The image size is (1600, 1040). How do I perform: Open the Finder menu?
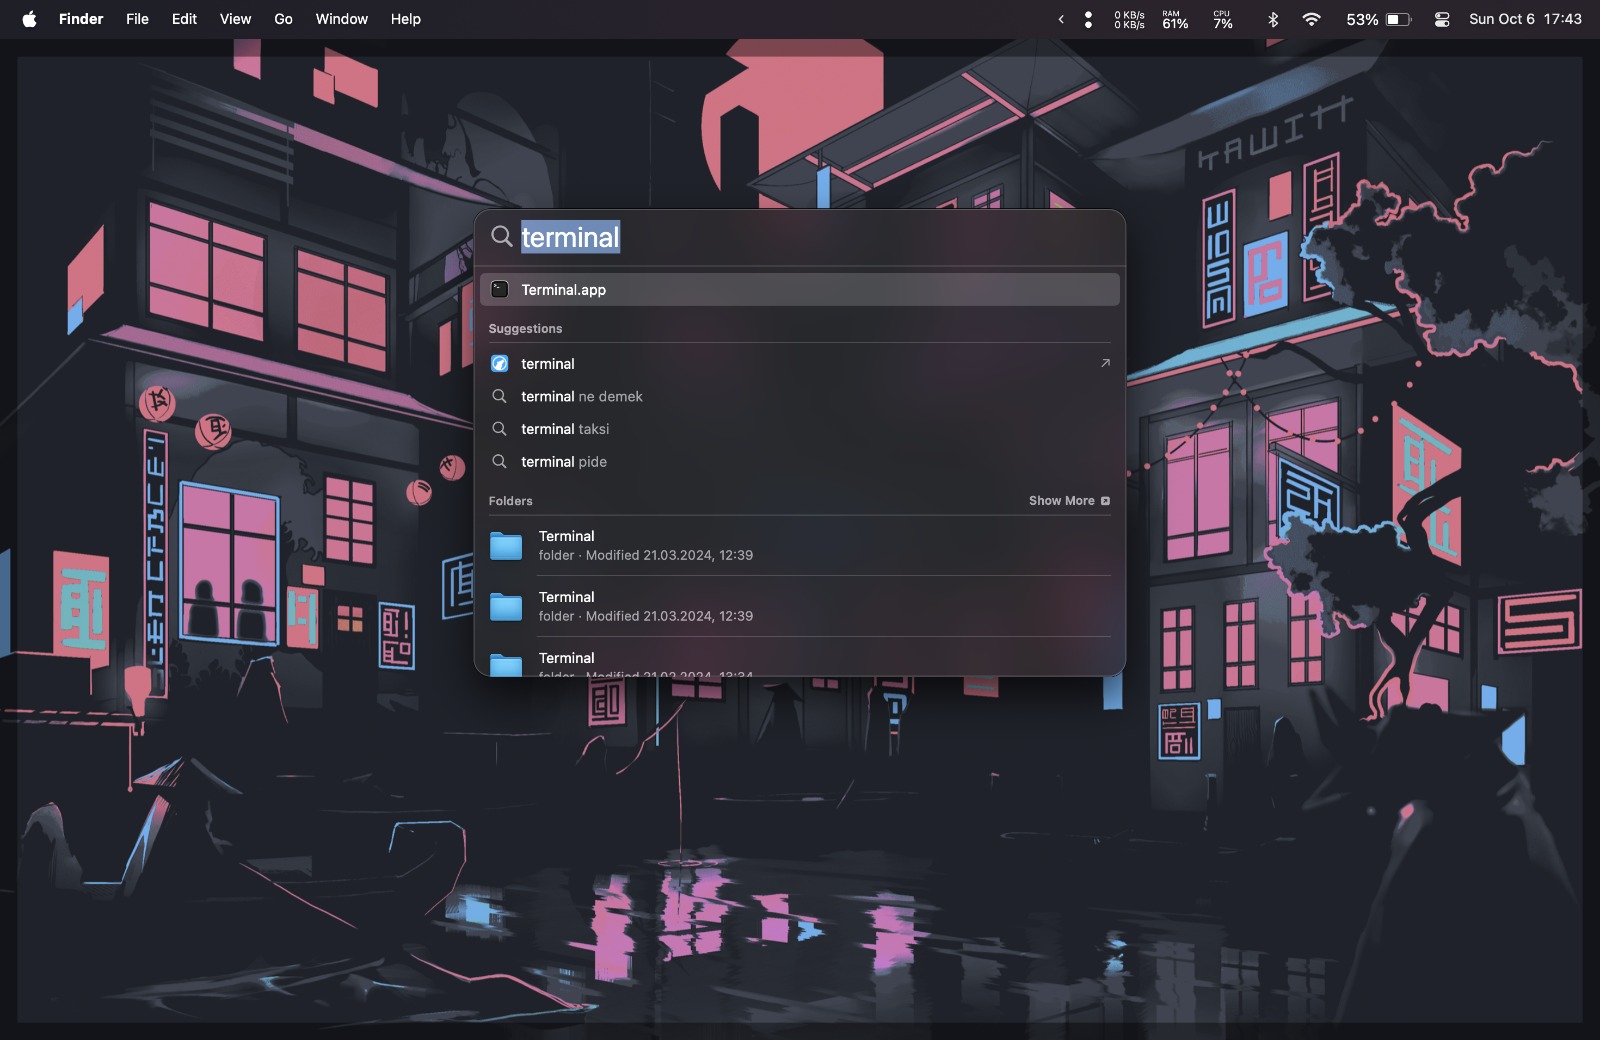[81, 19]
